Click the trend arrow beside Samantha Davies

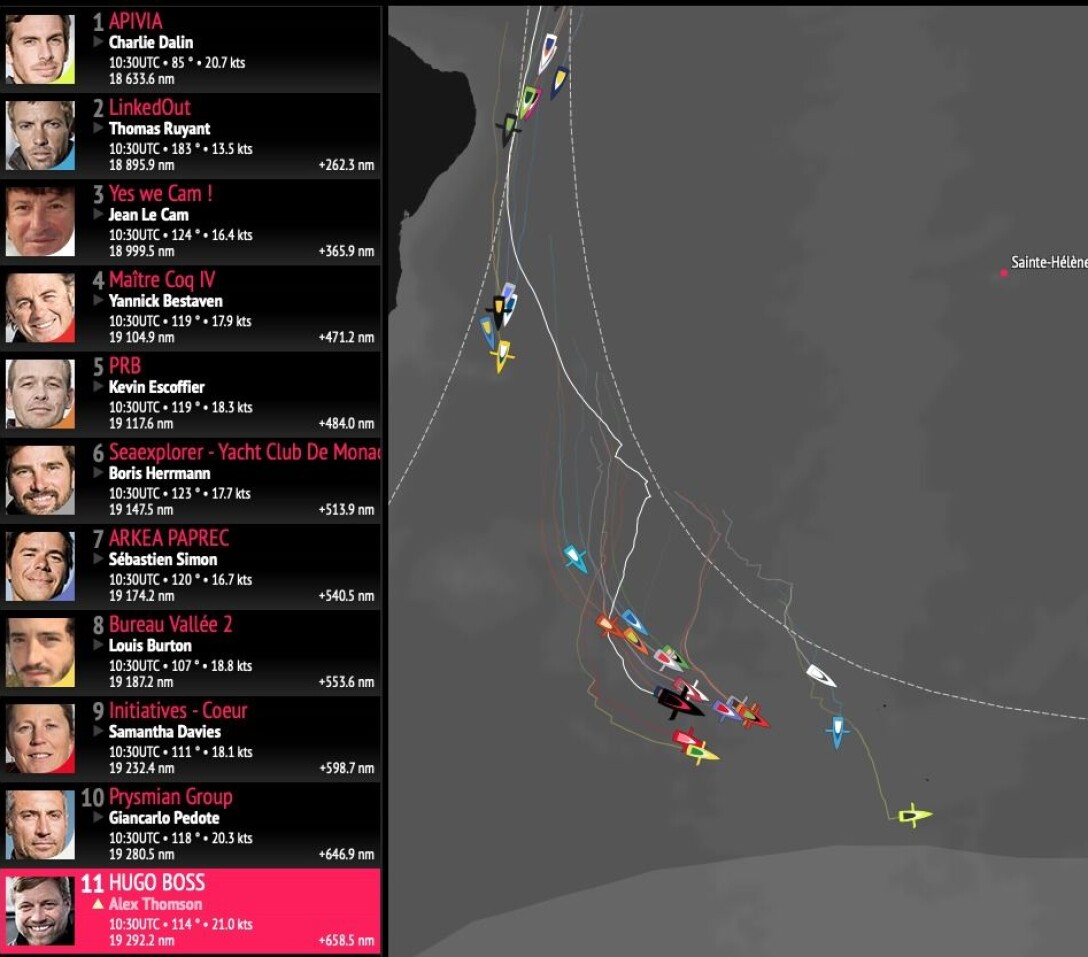coord(99,731)
